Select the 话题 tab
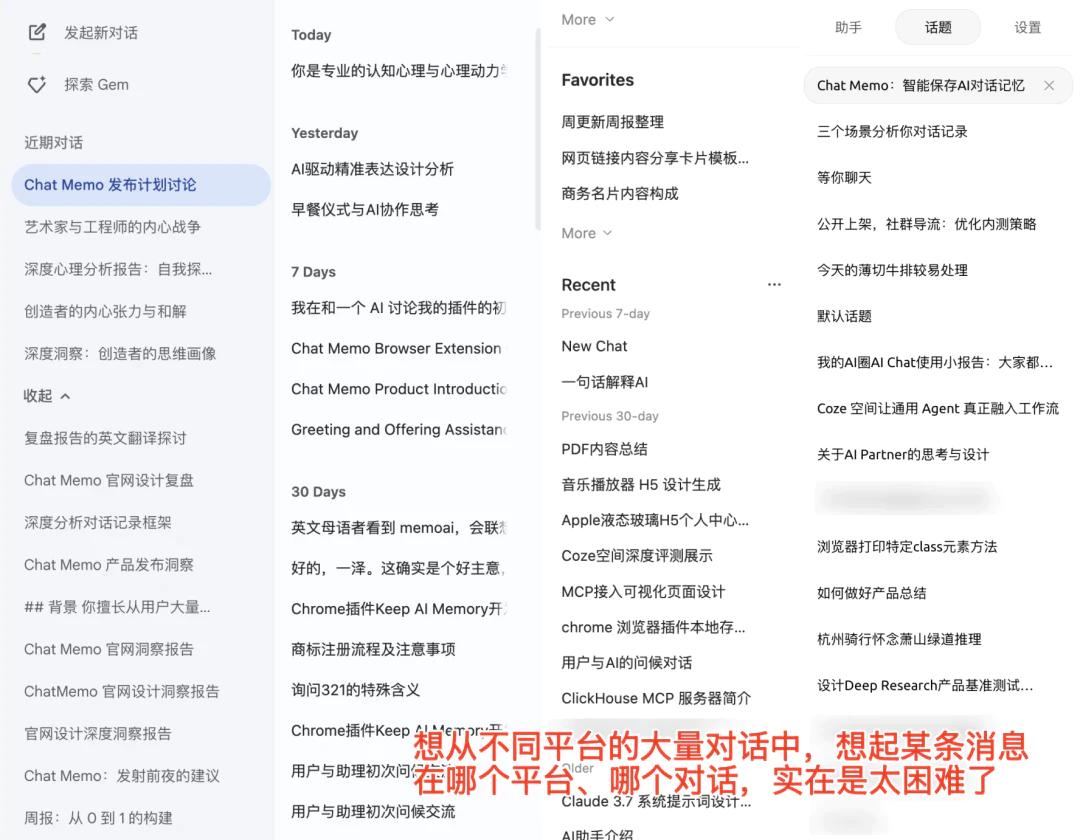 coord(937,27)
